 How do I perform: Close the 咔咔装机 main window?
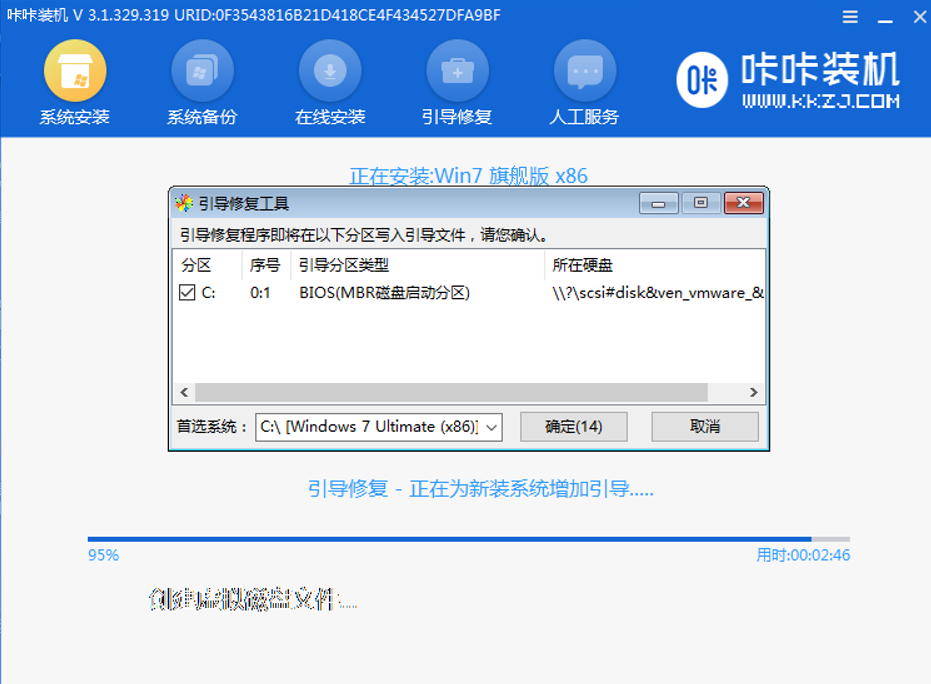pos(920,17)
